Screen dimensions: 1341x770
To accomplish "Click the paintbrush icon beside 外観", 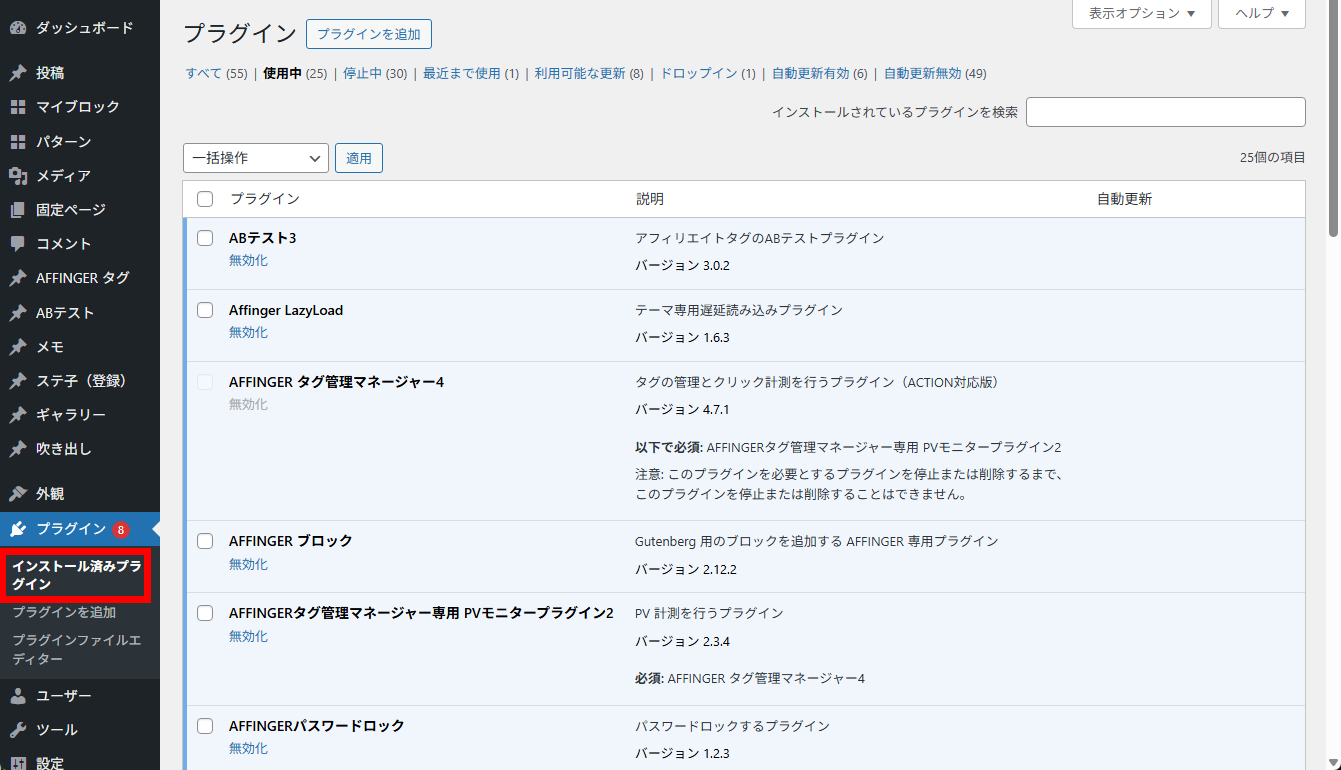I will click(18, 494).
